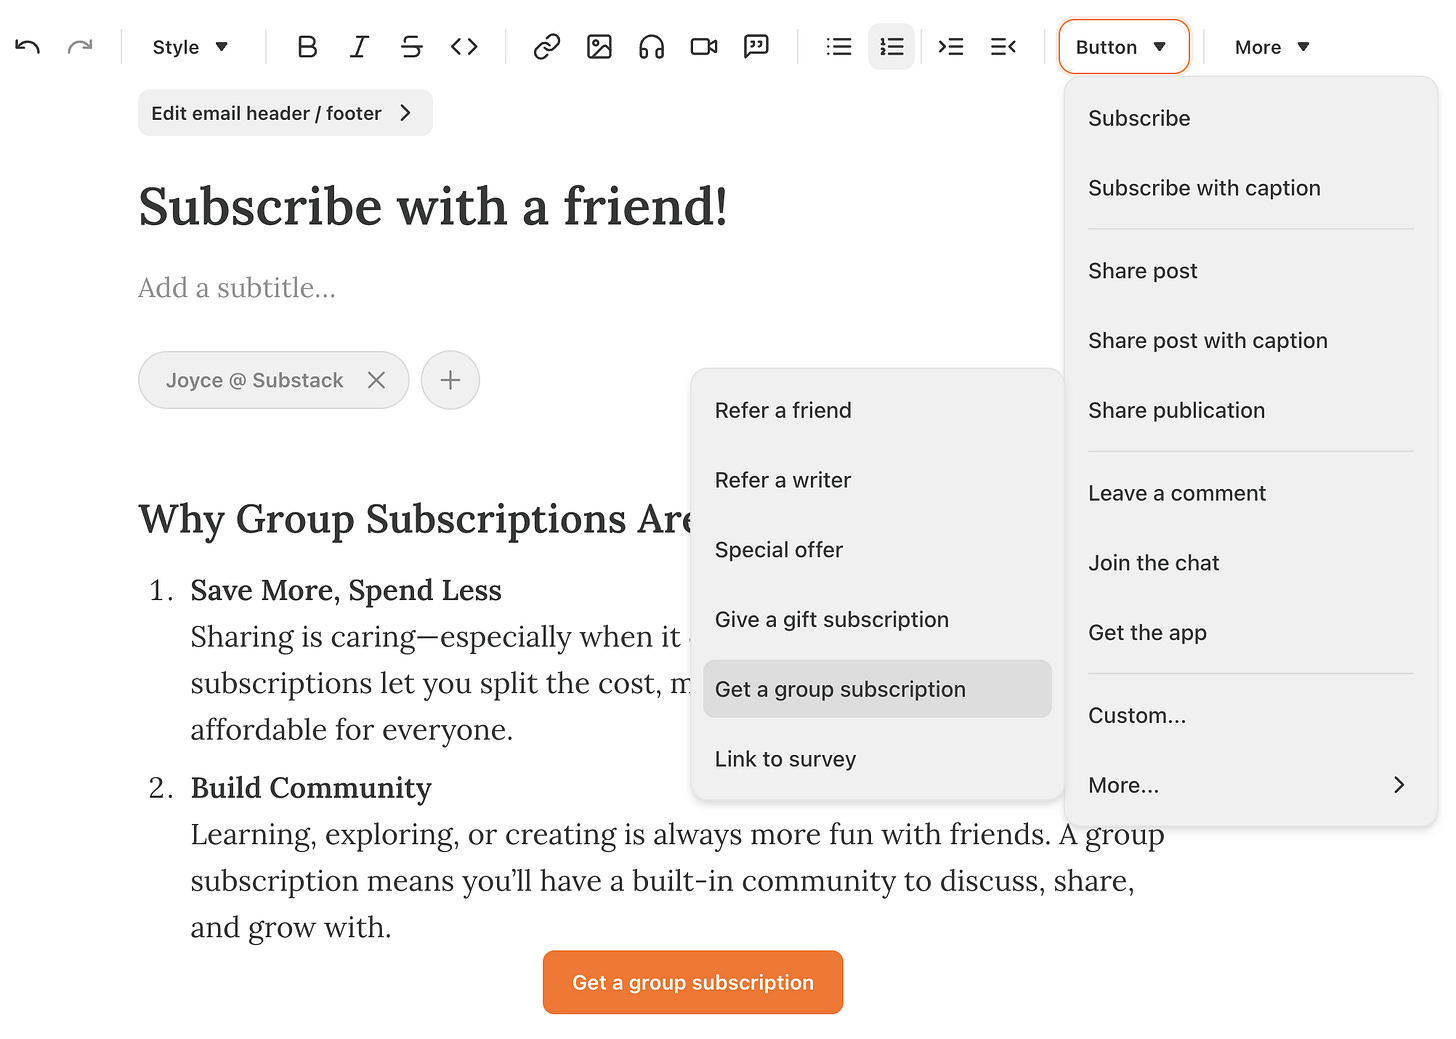Toggle italic formatting

[x=359, y=46]
